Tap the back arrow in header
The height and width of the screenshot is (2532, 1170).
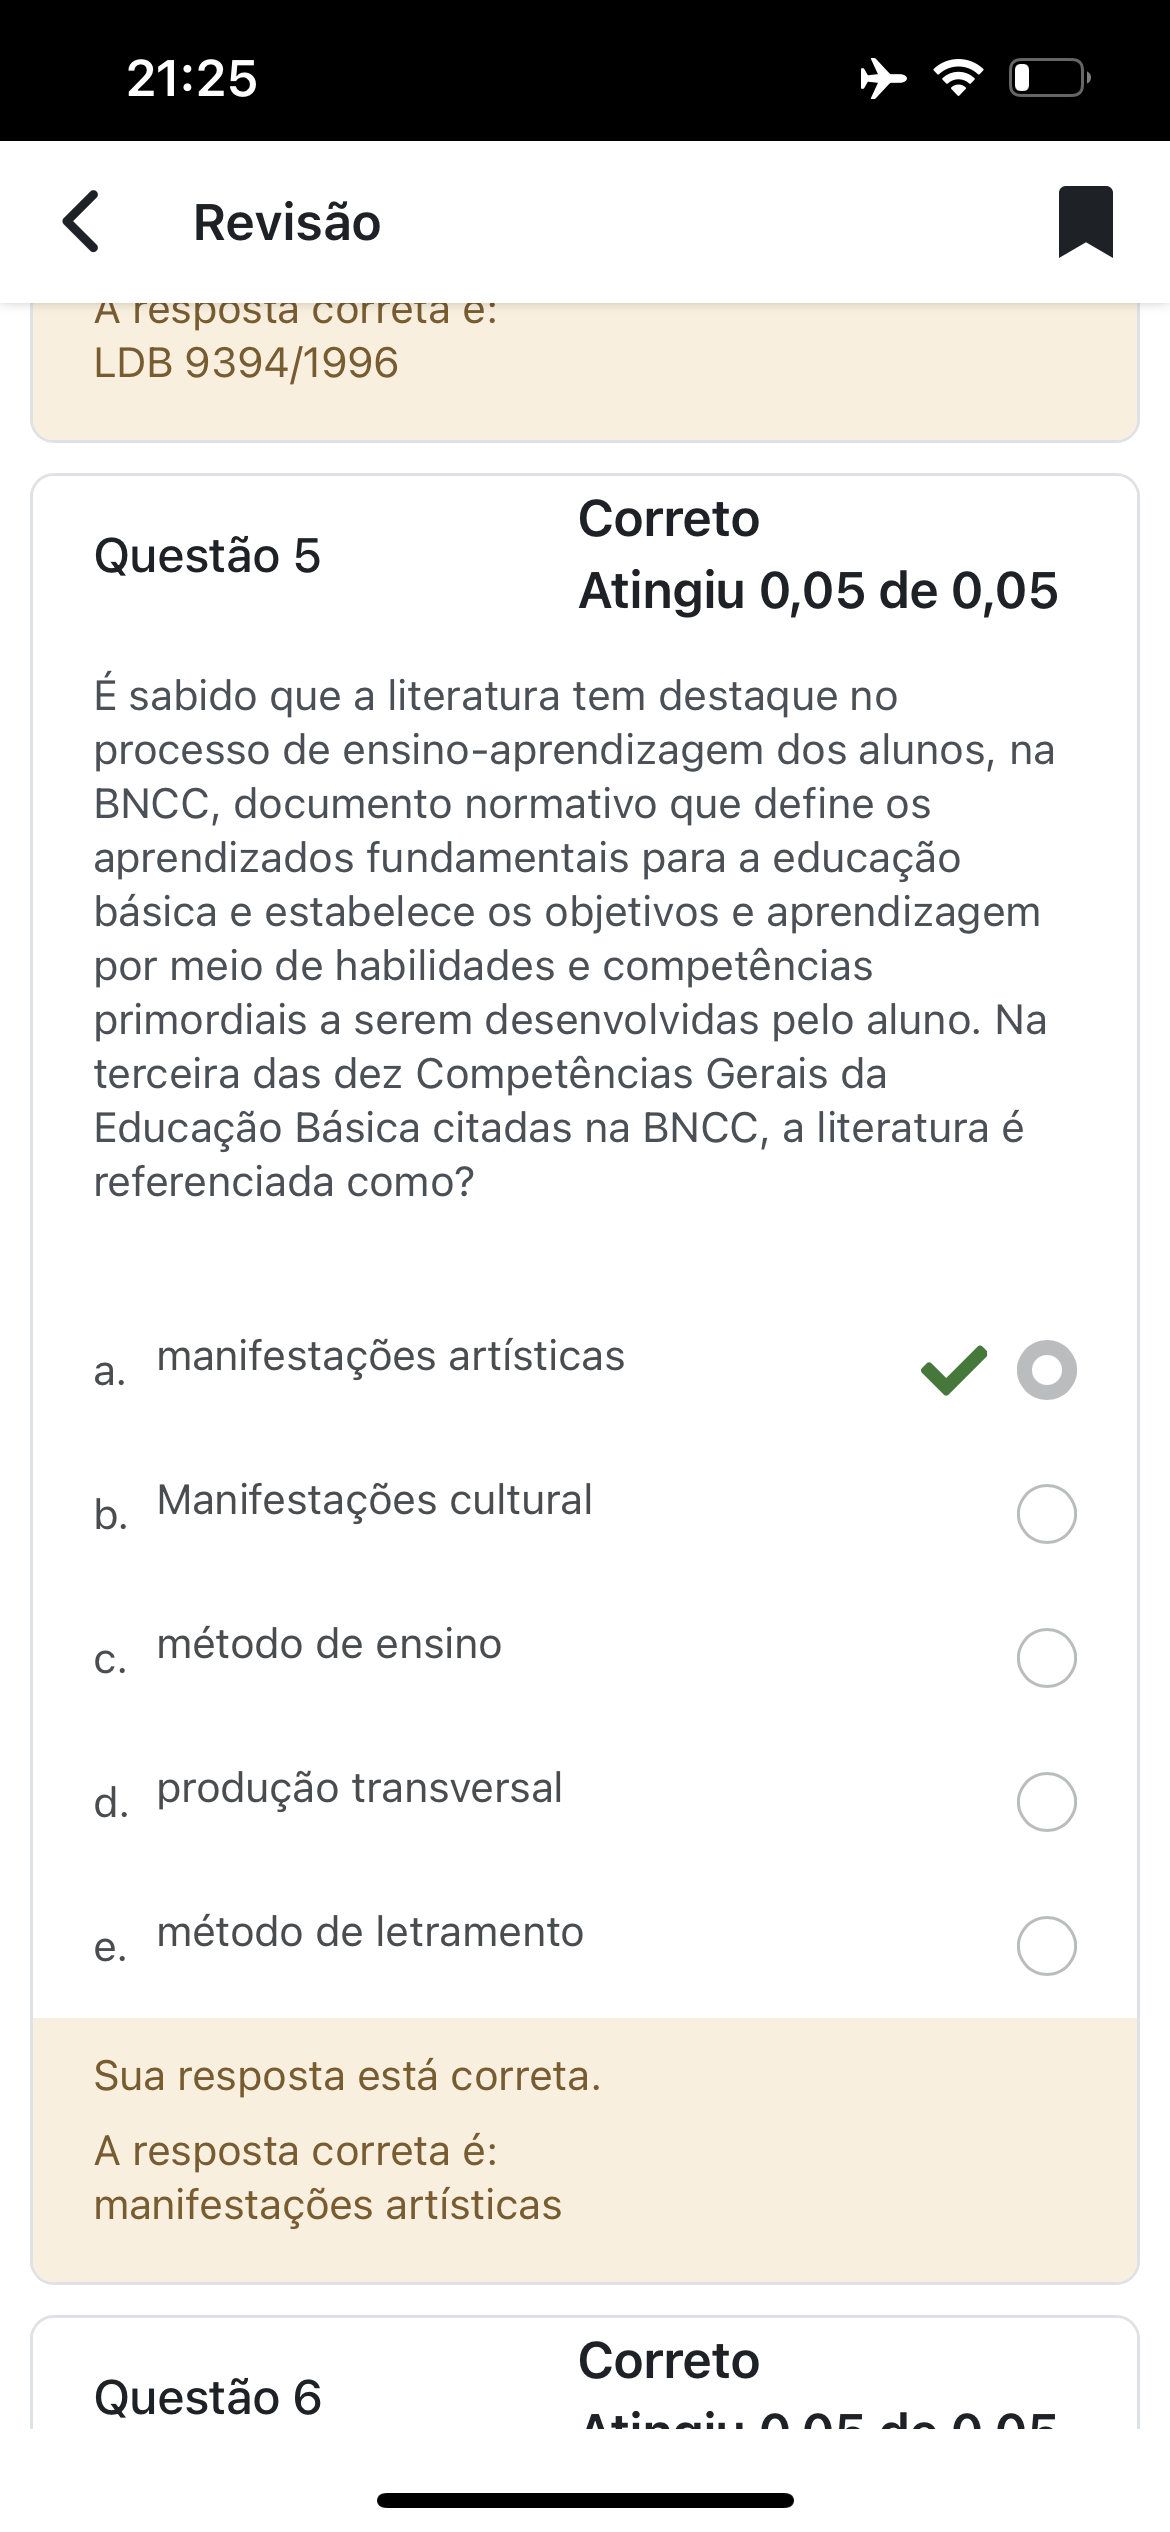click(x=82, y=221)
